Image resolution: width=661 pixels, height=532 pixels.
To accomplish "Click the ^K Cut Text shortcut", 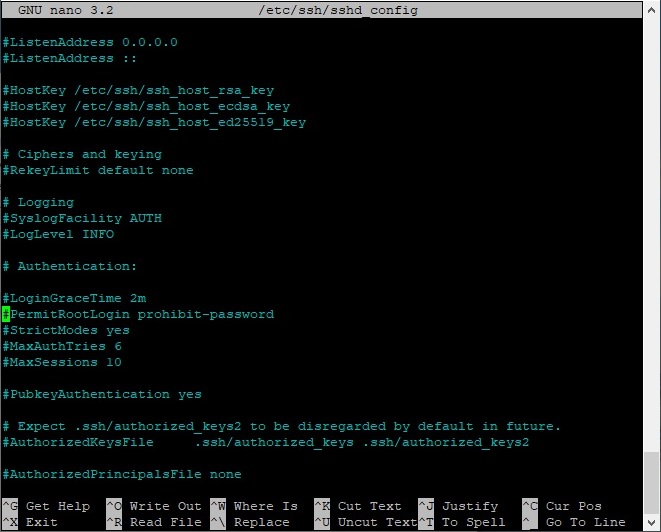I will coord(358,506).
